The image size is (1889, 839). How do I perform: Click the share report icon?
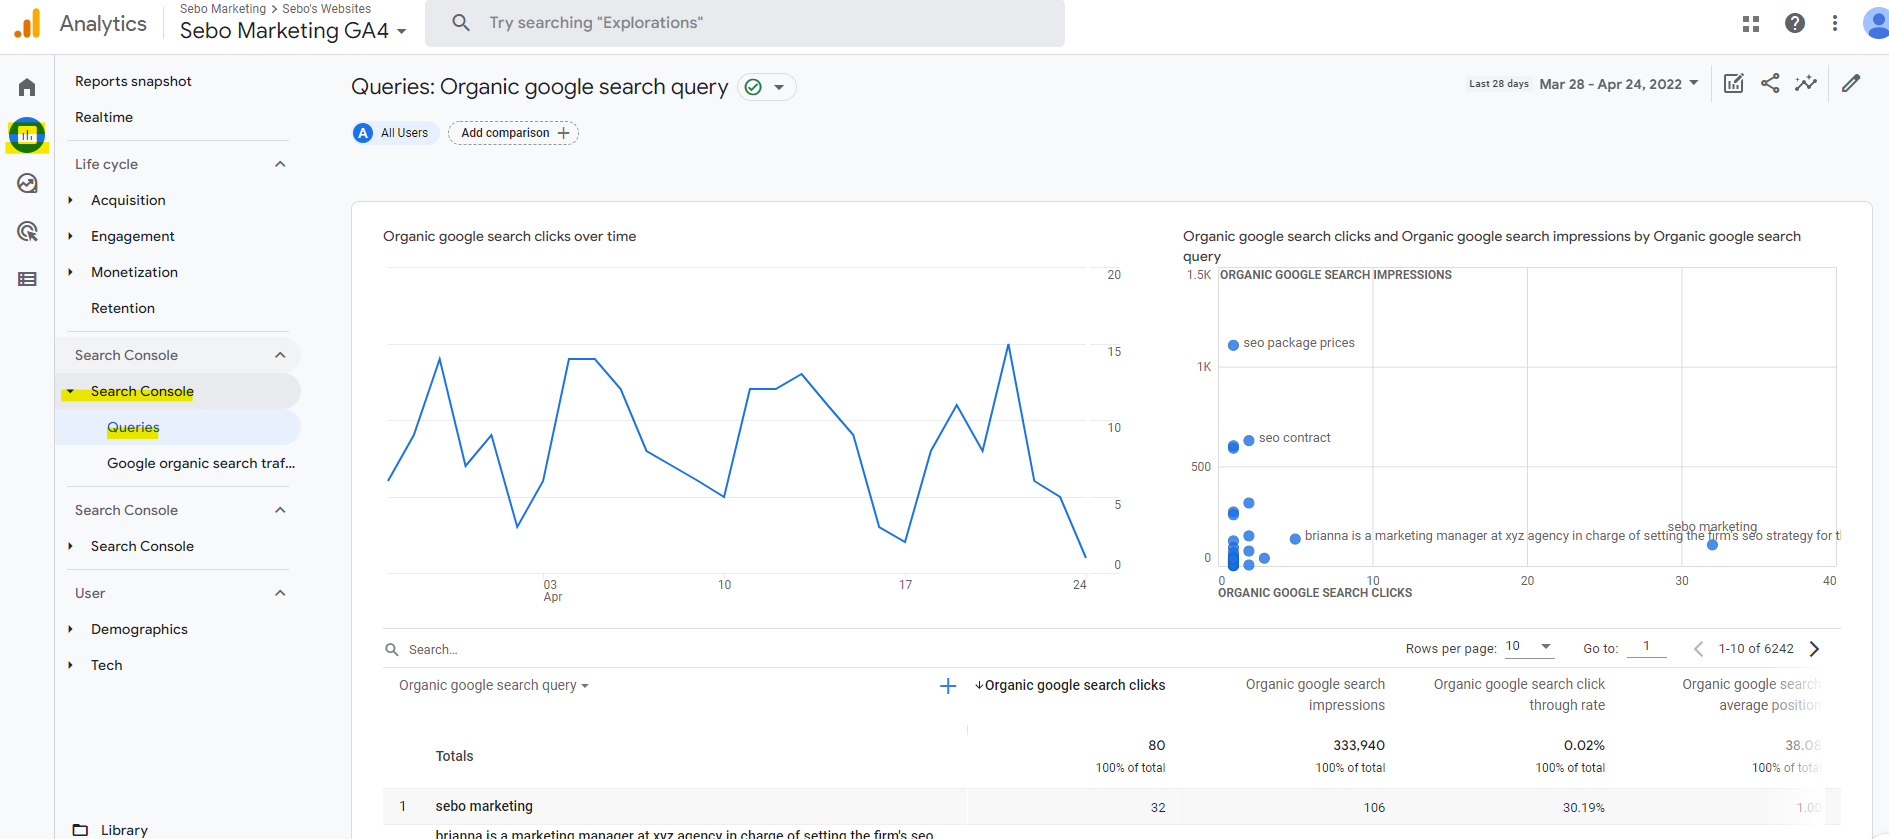point(1770,83)
